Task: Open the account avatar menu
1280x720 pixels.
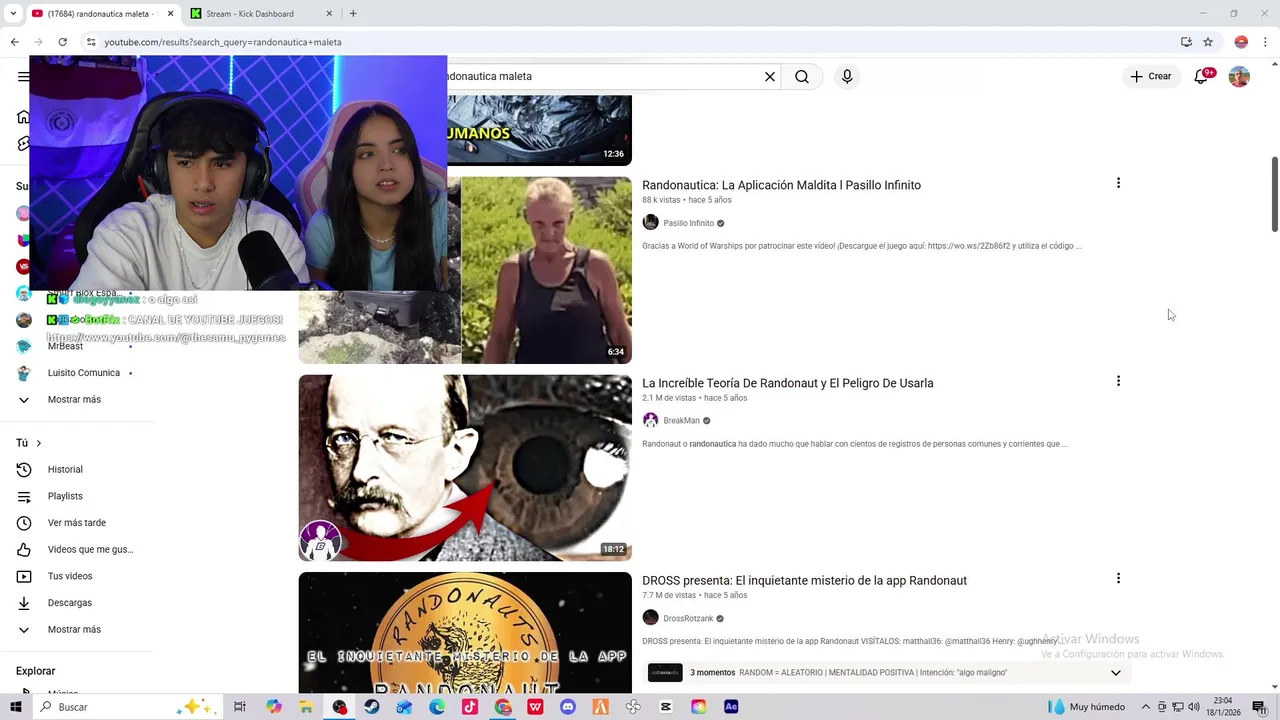Action: (1239, 76)
